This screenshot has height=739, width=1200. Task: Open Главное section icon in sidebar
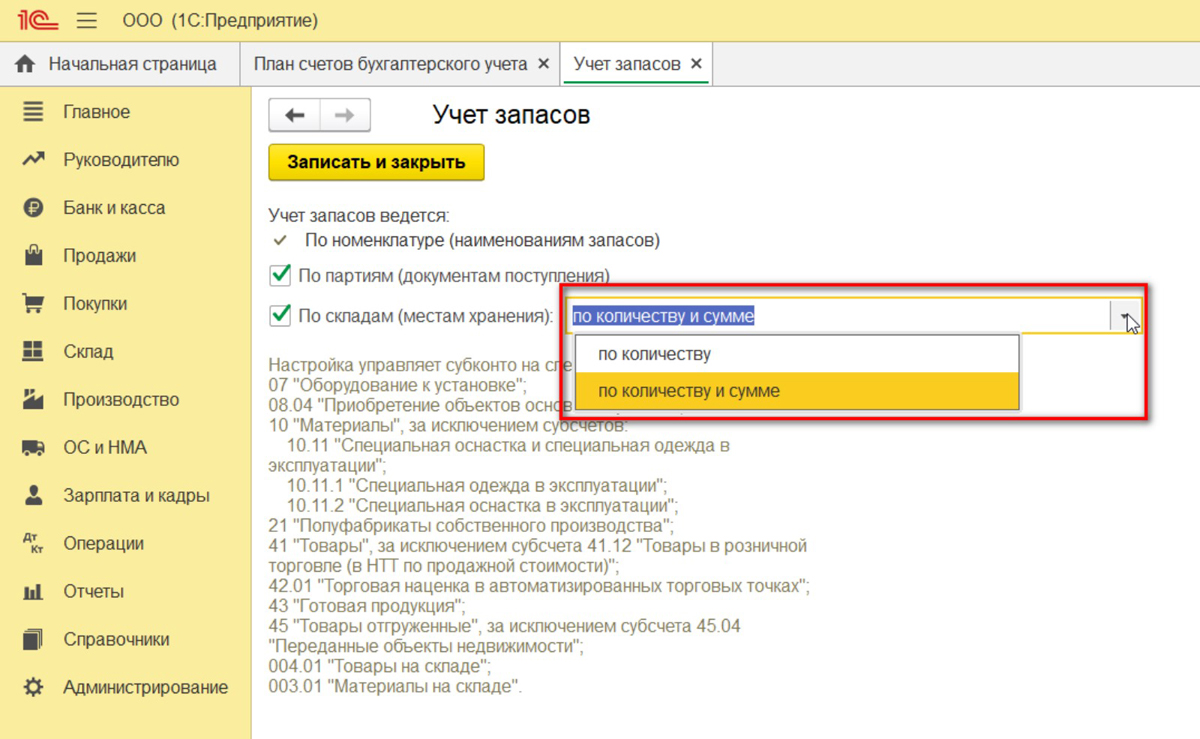33,112
